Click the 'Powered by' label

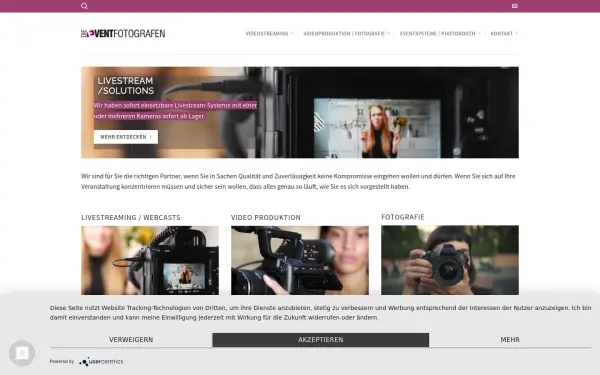pos(62,361)
